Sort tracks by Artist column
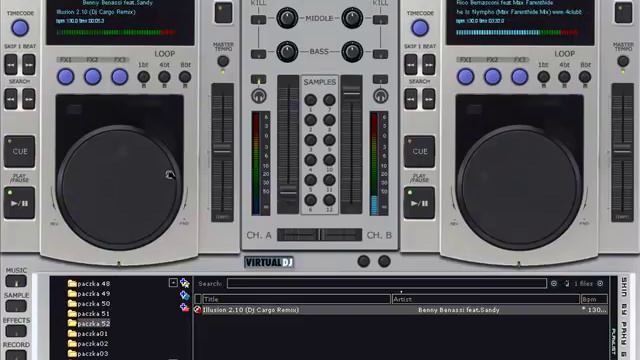The height and width of the screenshot is (360, 640). 485,299
